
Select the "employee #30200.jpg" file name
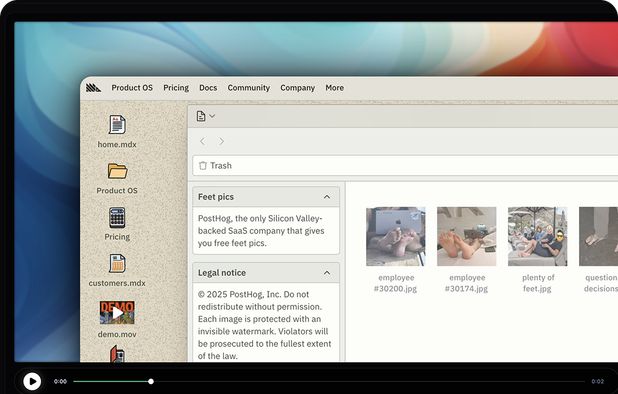tap(396, 283)
